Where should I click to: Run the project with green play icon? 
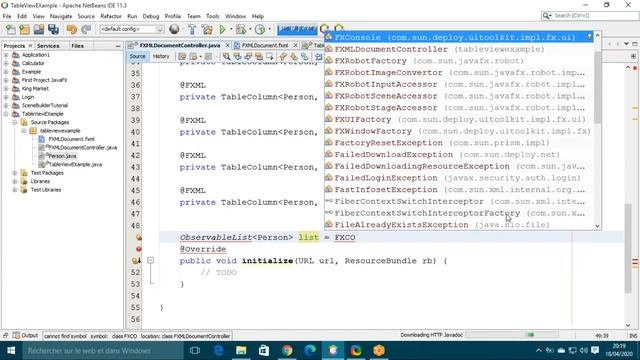click(222, 29)
